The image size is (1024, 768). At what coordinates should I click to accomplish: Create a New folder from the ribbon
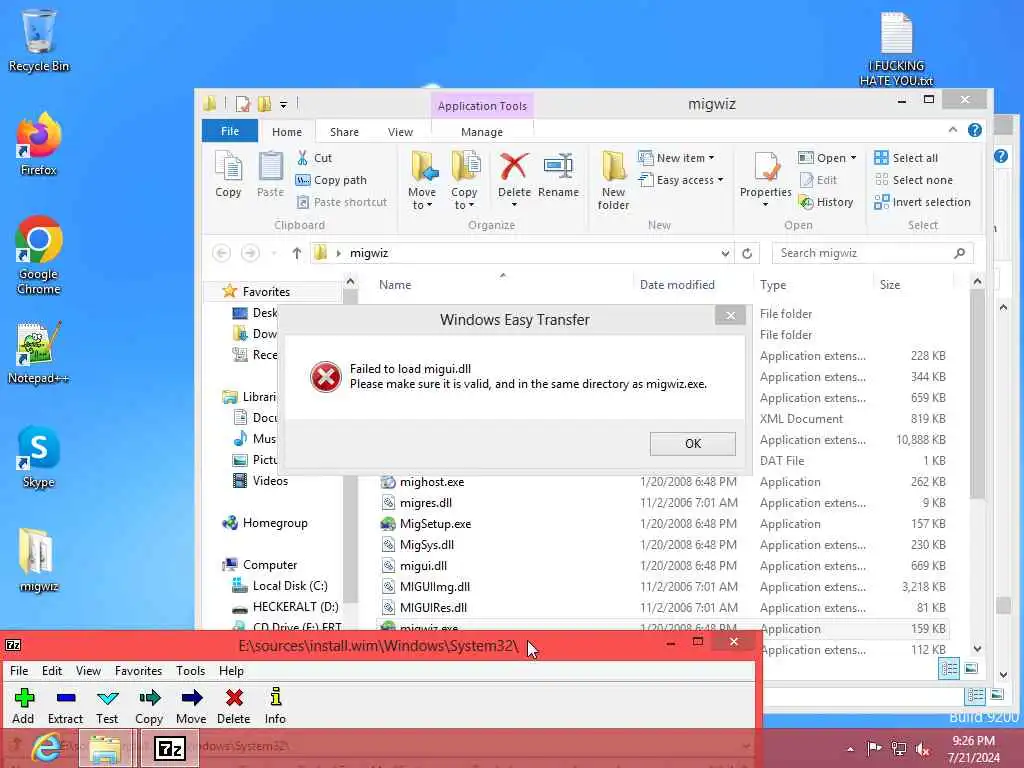(x=613, y=180)
